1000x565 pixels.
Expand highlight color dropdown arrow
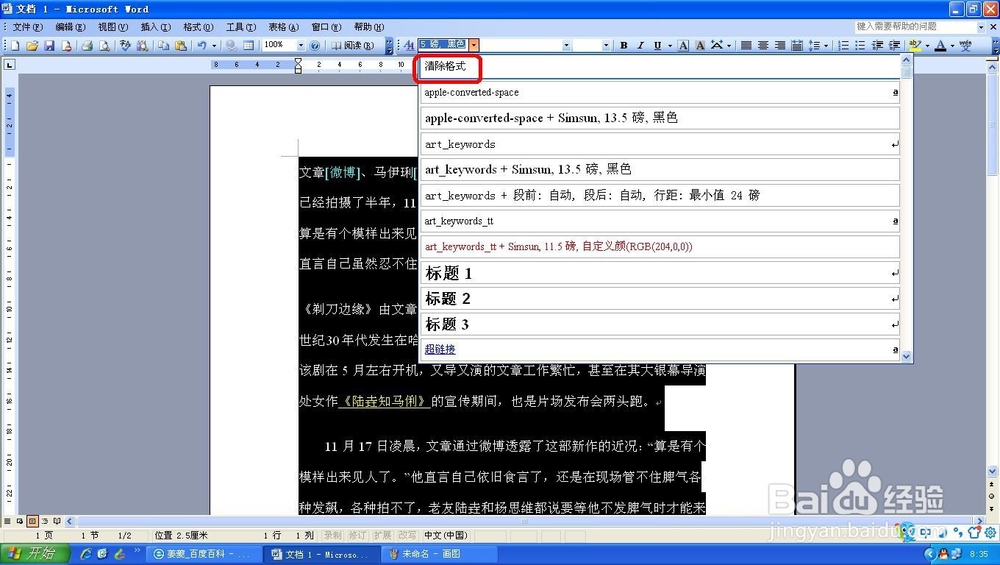tap(927, 46)
